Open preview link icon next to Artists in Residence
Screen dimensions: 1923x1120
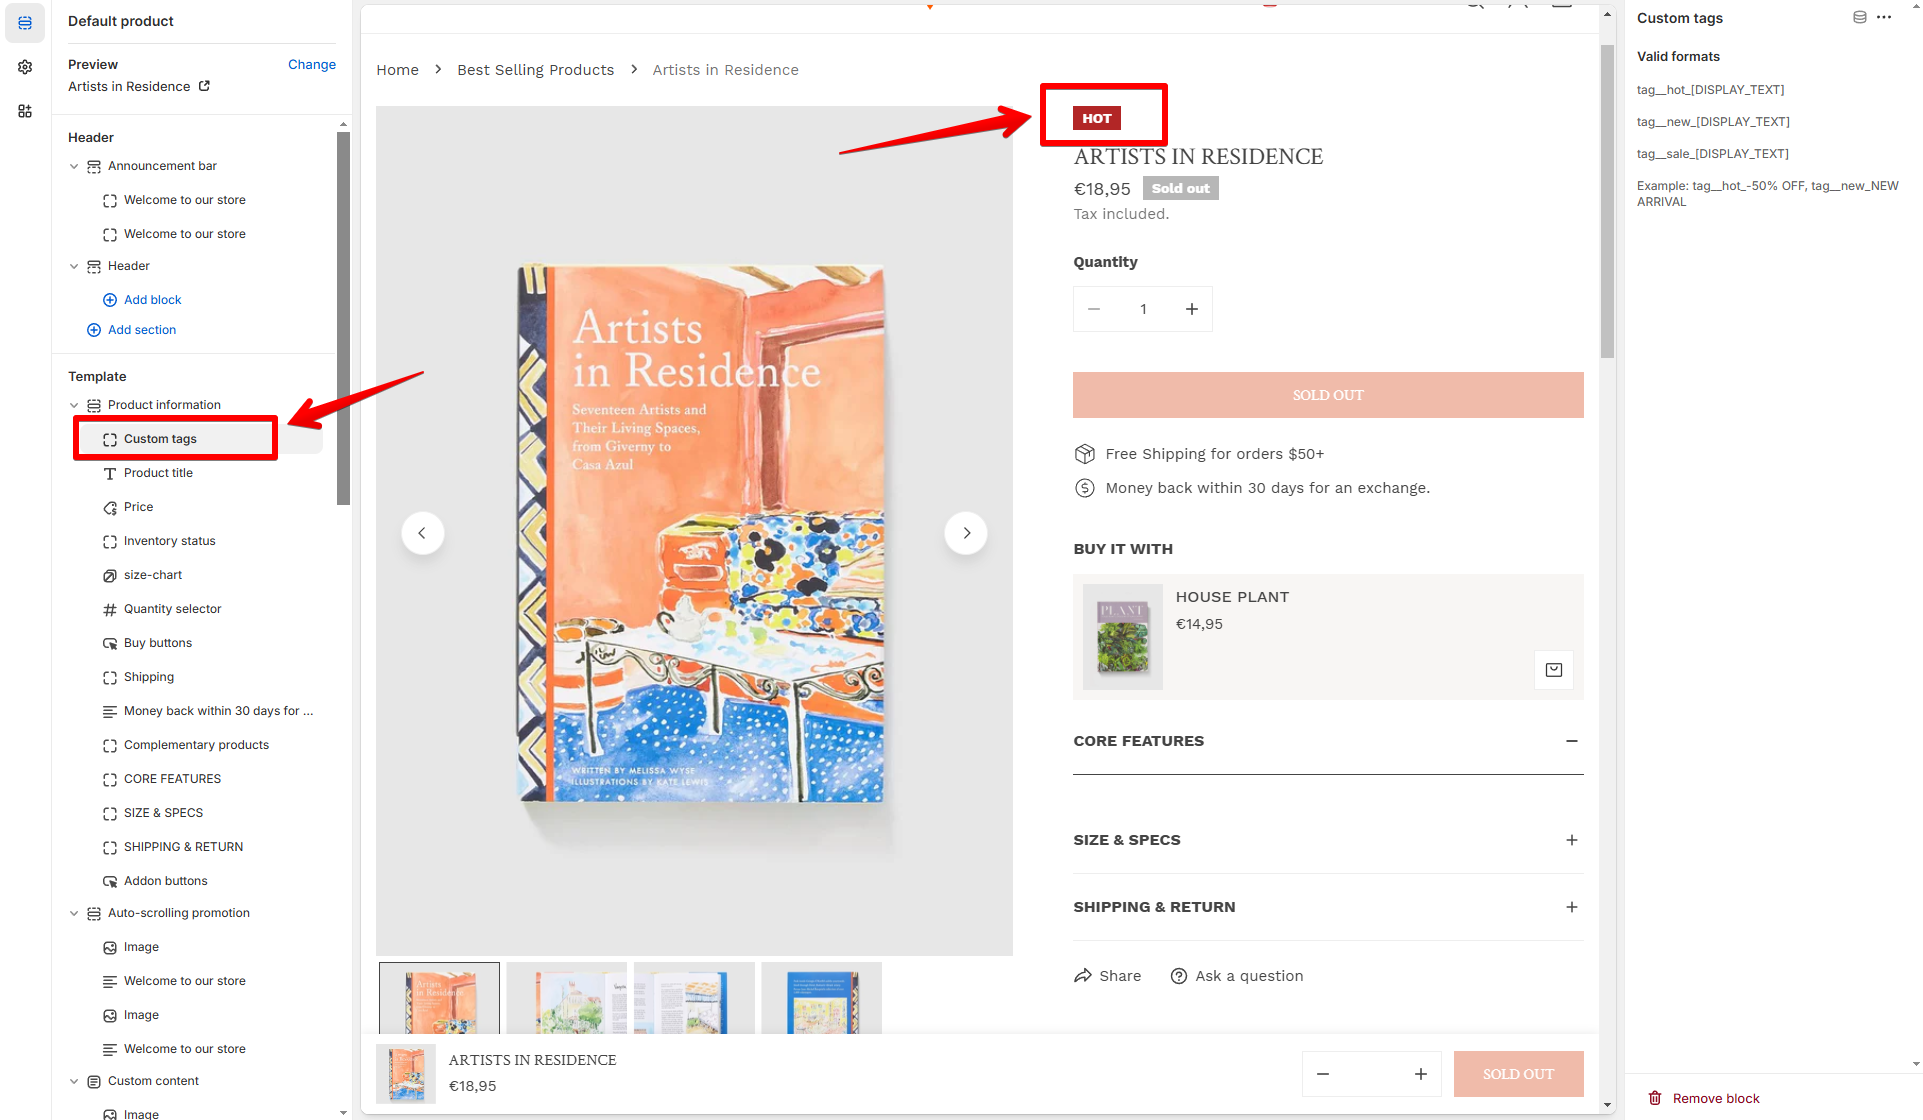coord(204,86)
